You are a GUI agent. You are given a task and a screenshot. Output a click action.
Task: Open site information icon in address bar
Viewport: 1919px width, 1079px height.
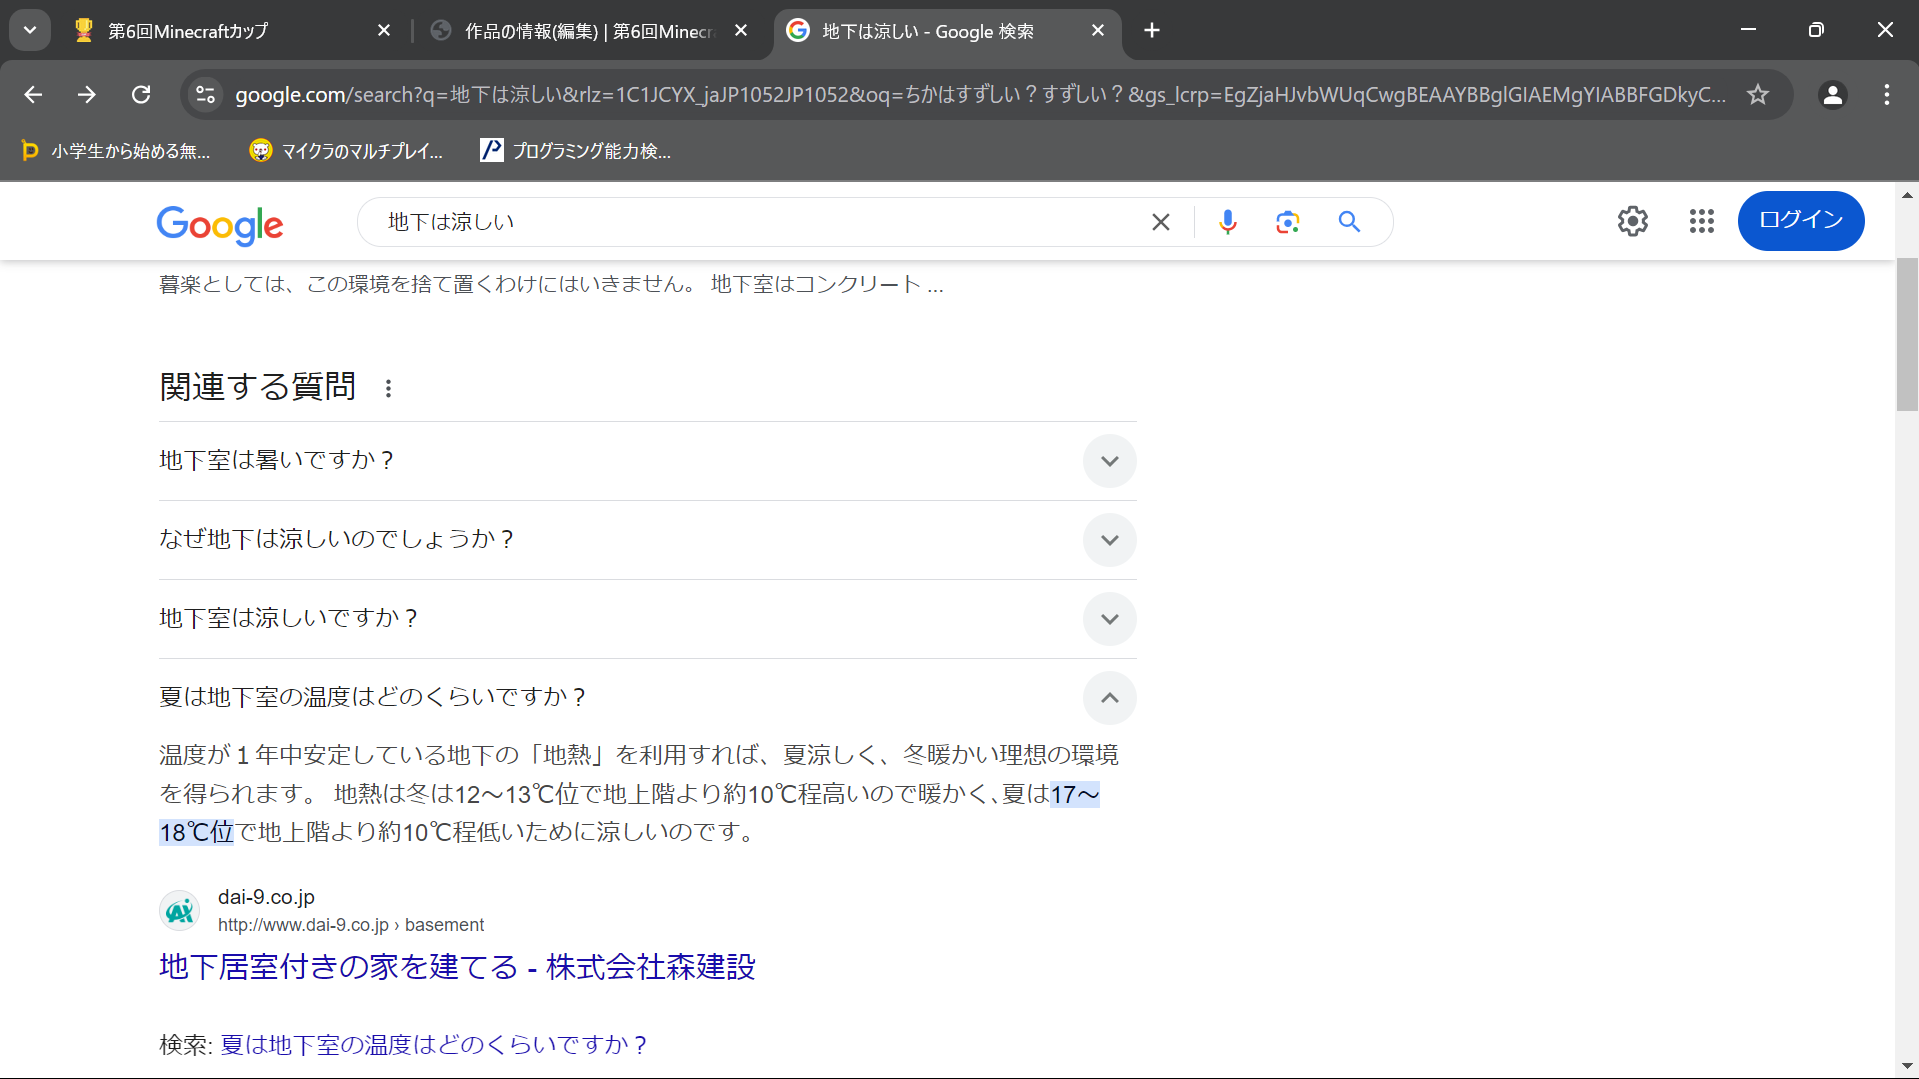(205, 95)
